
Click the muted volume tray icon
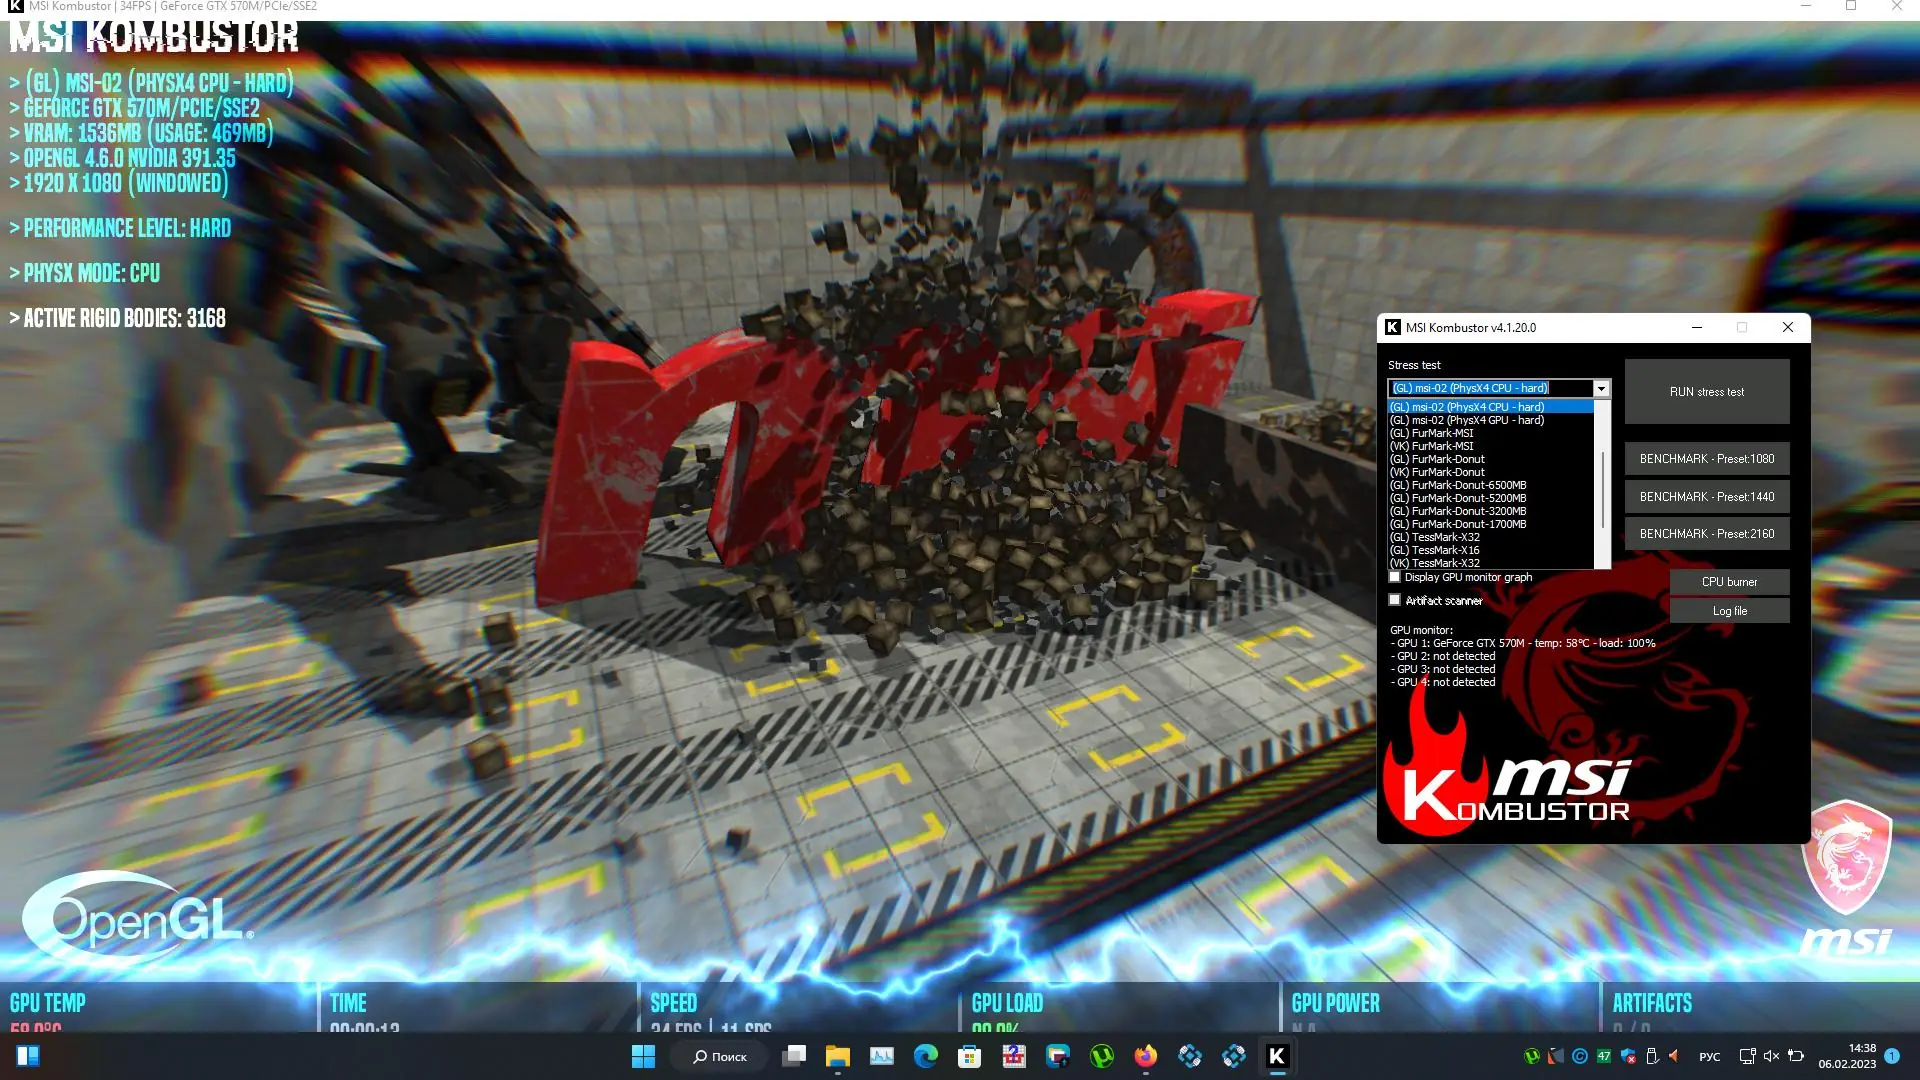(x=1771, y=1056)
